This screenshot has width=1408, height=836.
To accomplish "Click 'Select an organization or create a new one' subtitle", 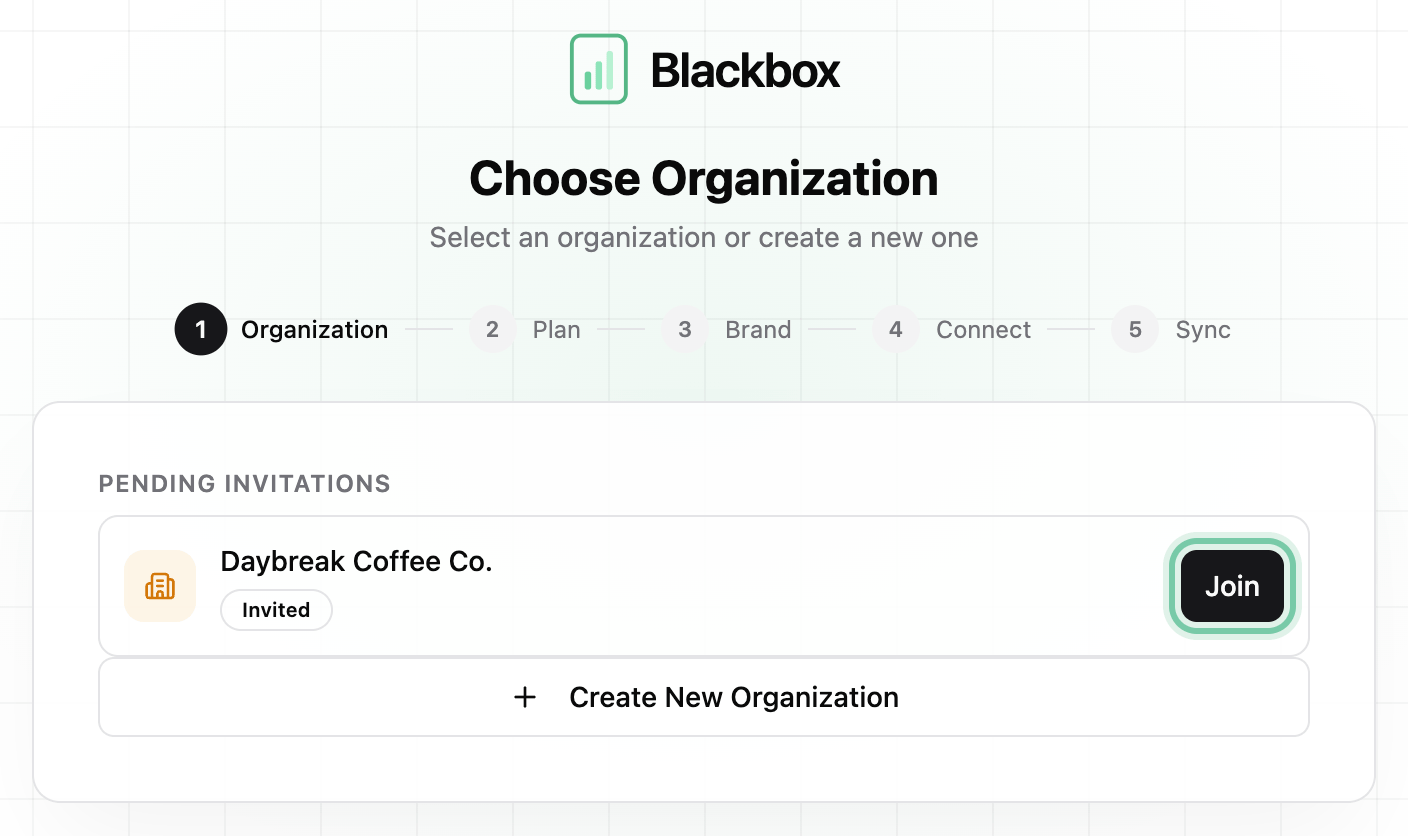I will [x=704, y=238].
